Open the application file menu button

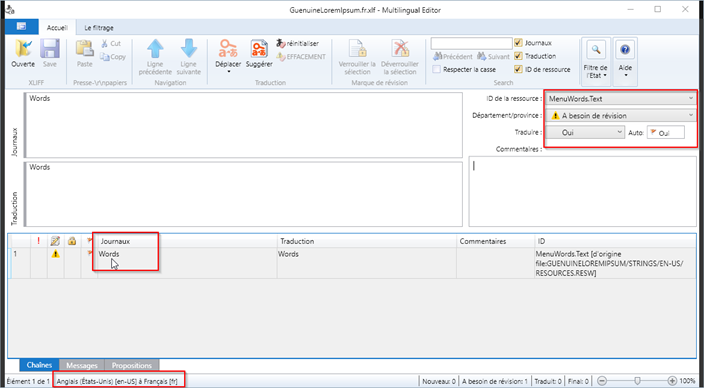pos(21,27)
